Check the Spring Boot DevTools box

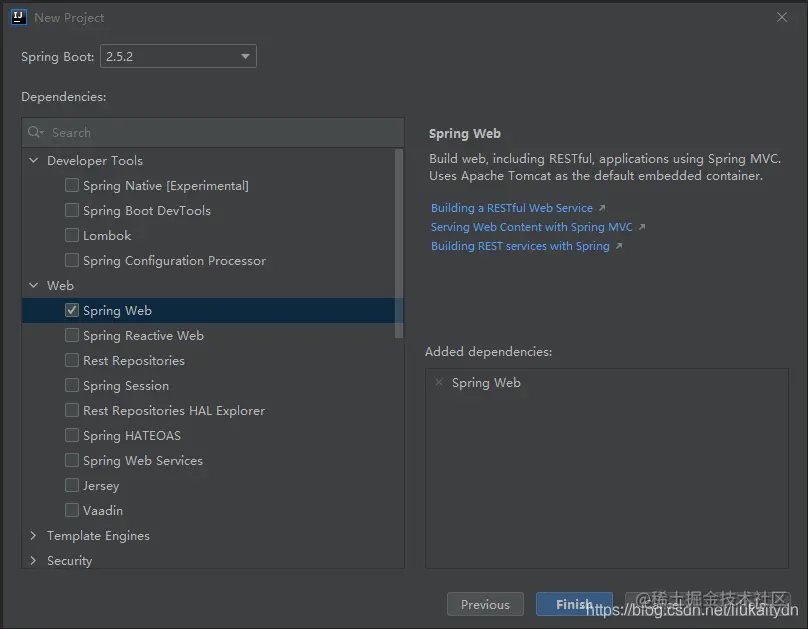pyautogui.click(x=72, y=210)
